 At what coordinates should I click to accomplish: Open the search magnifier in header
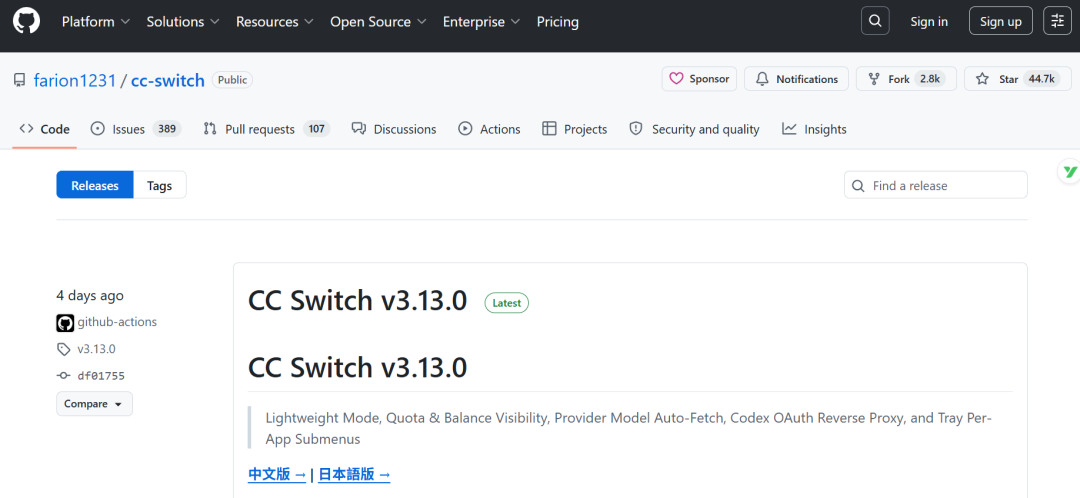875,21
